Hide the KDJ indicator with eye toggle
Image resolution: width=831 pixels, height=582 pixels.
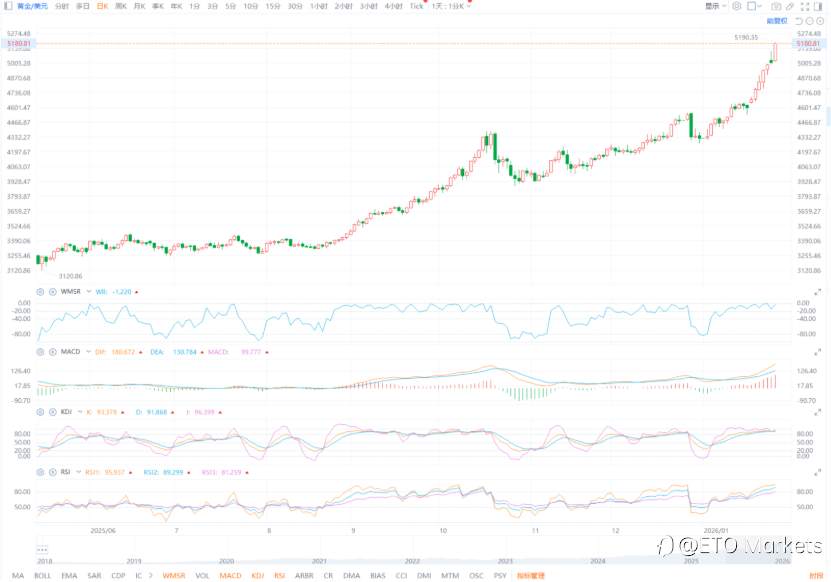point(53,411)
